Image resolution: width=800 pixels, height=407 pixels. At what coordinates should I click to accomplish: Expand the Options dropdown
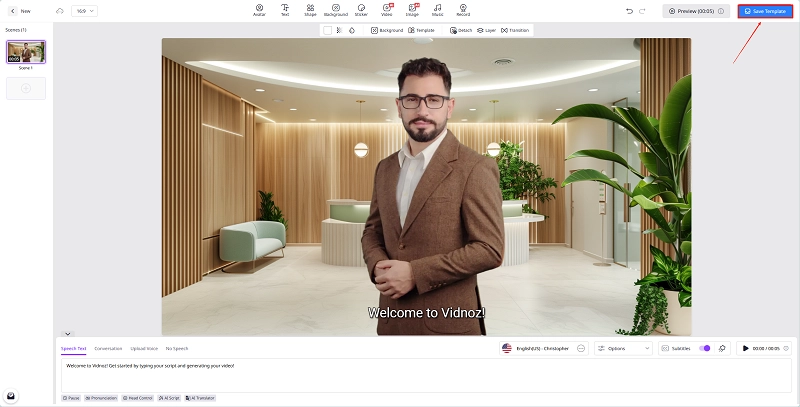(x=623, y=348)
